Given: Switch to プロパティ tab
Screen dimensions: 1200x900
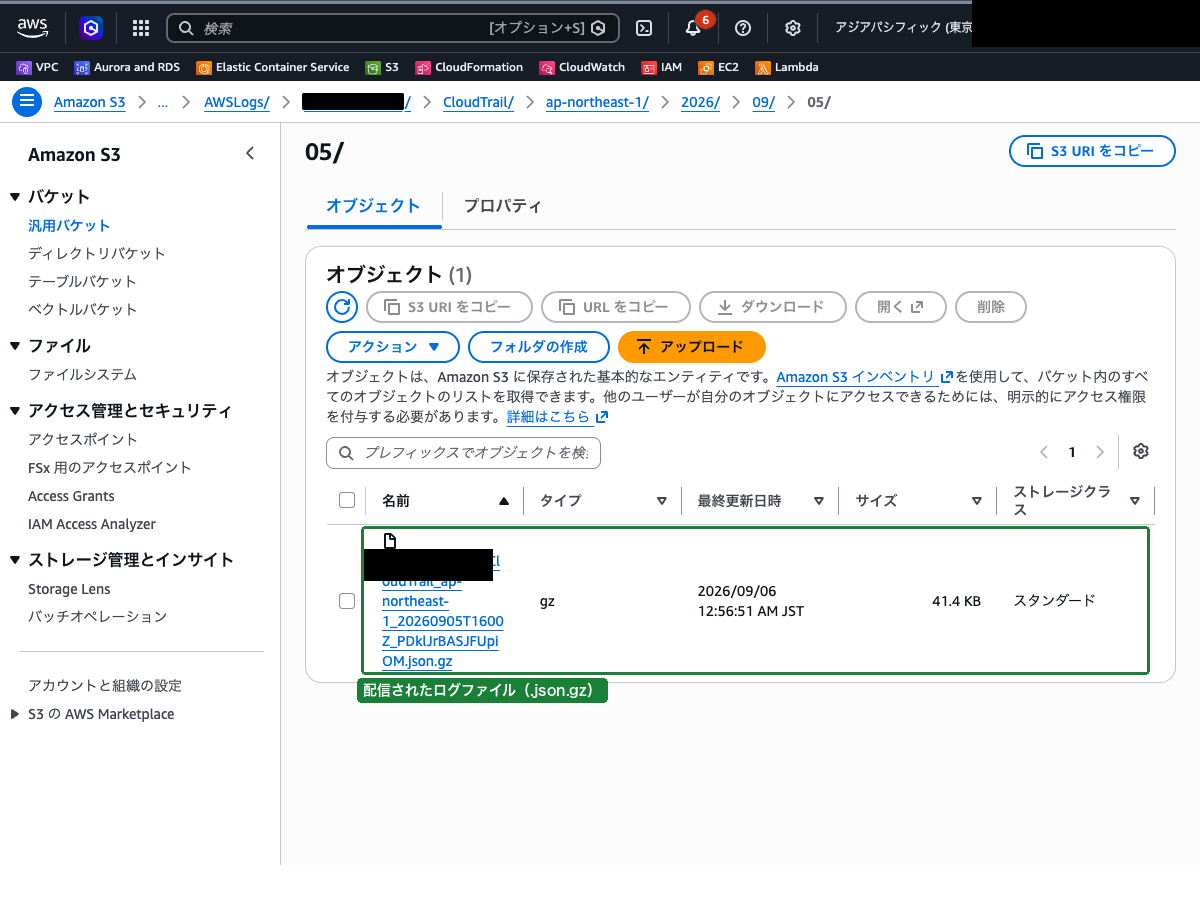Looking at the screenshot, I should pos(502,206).
